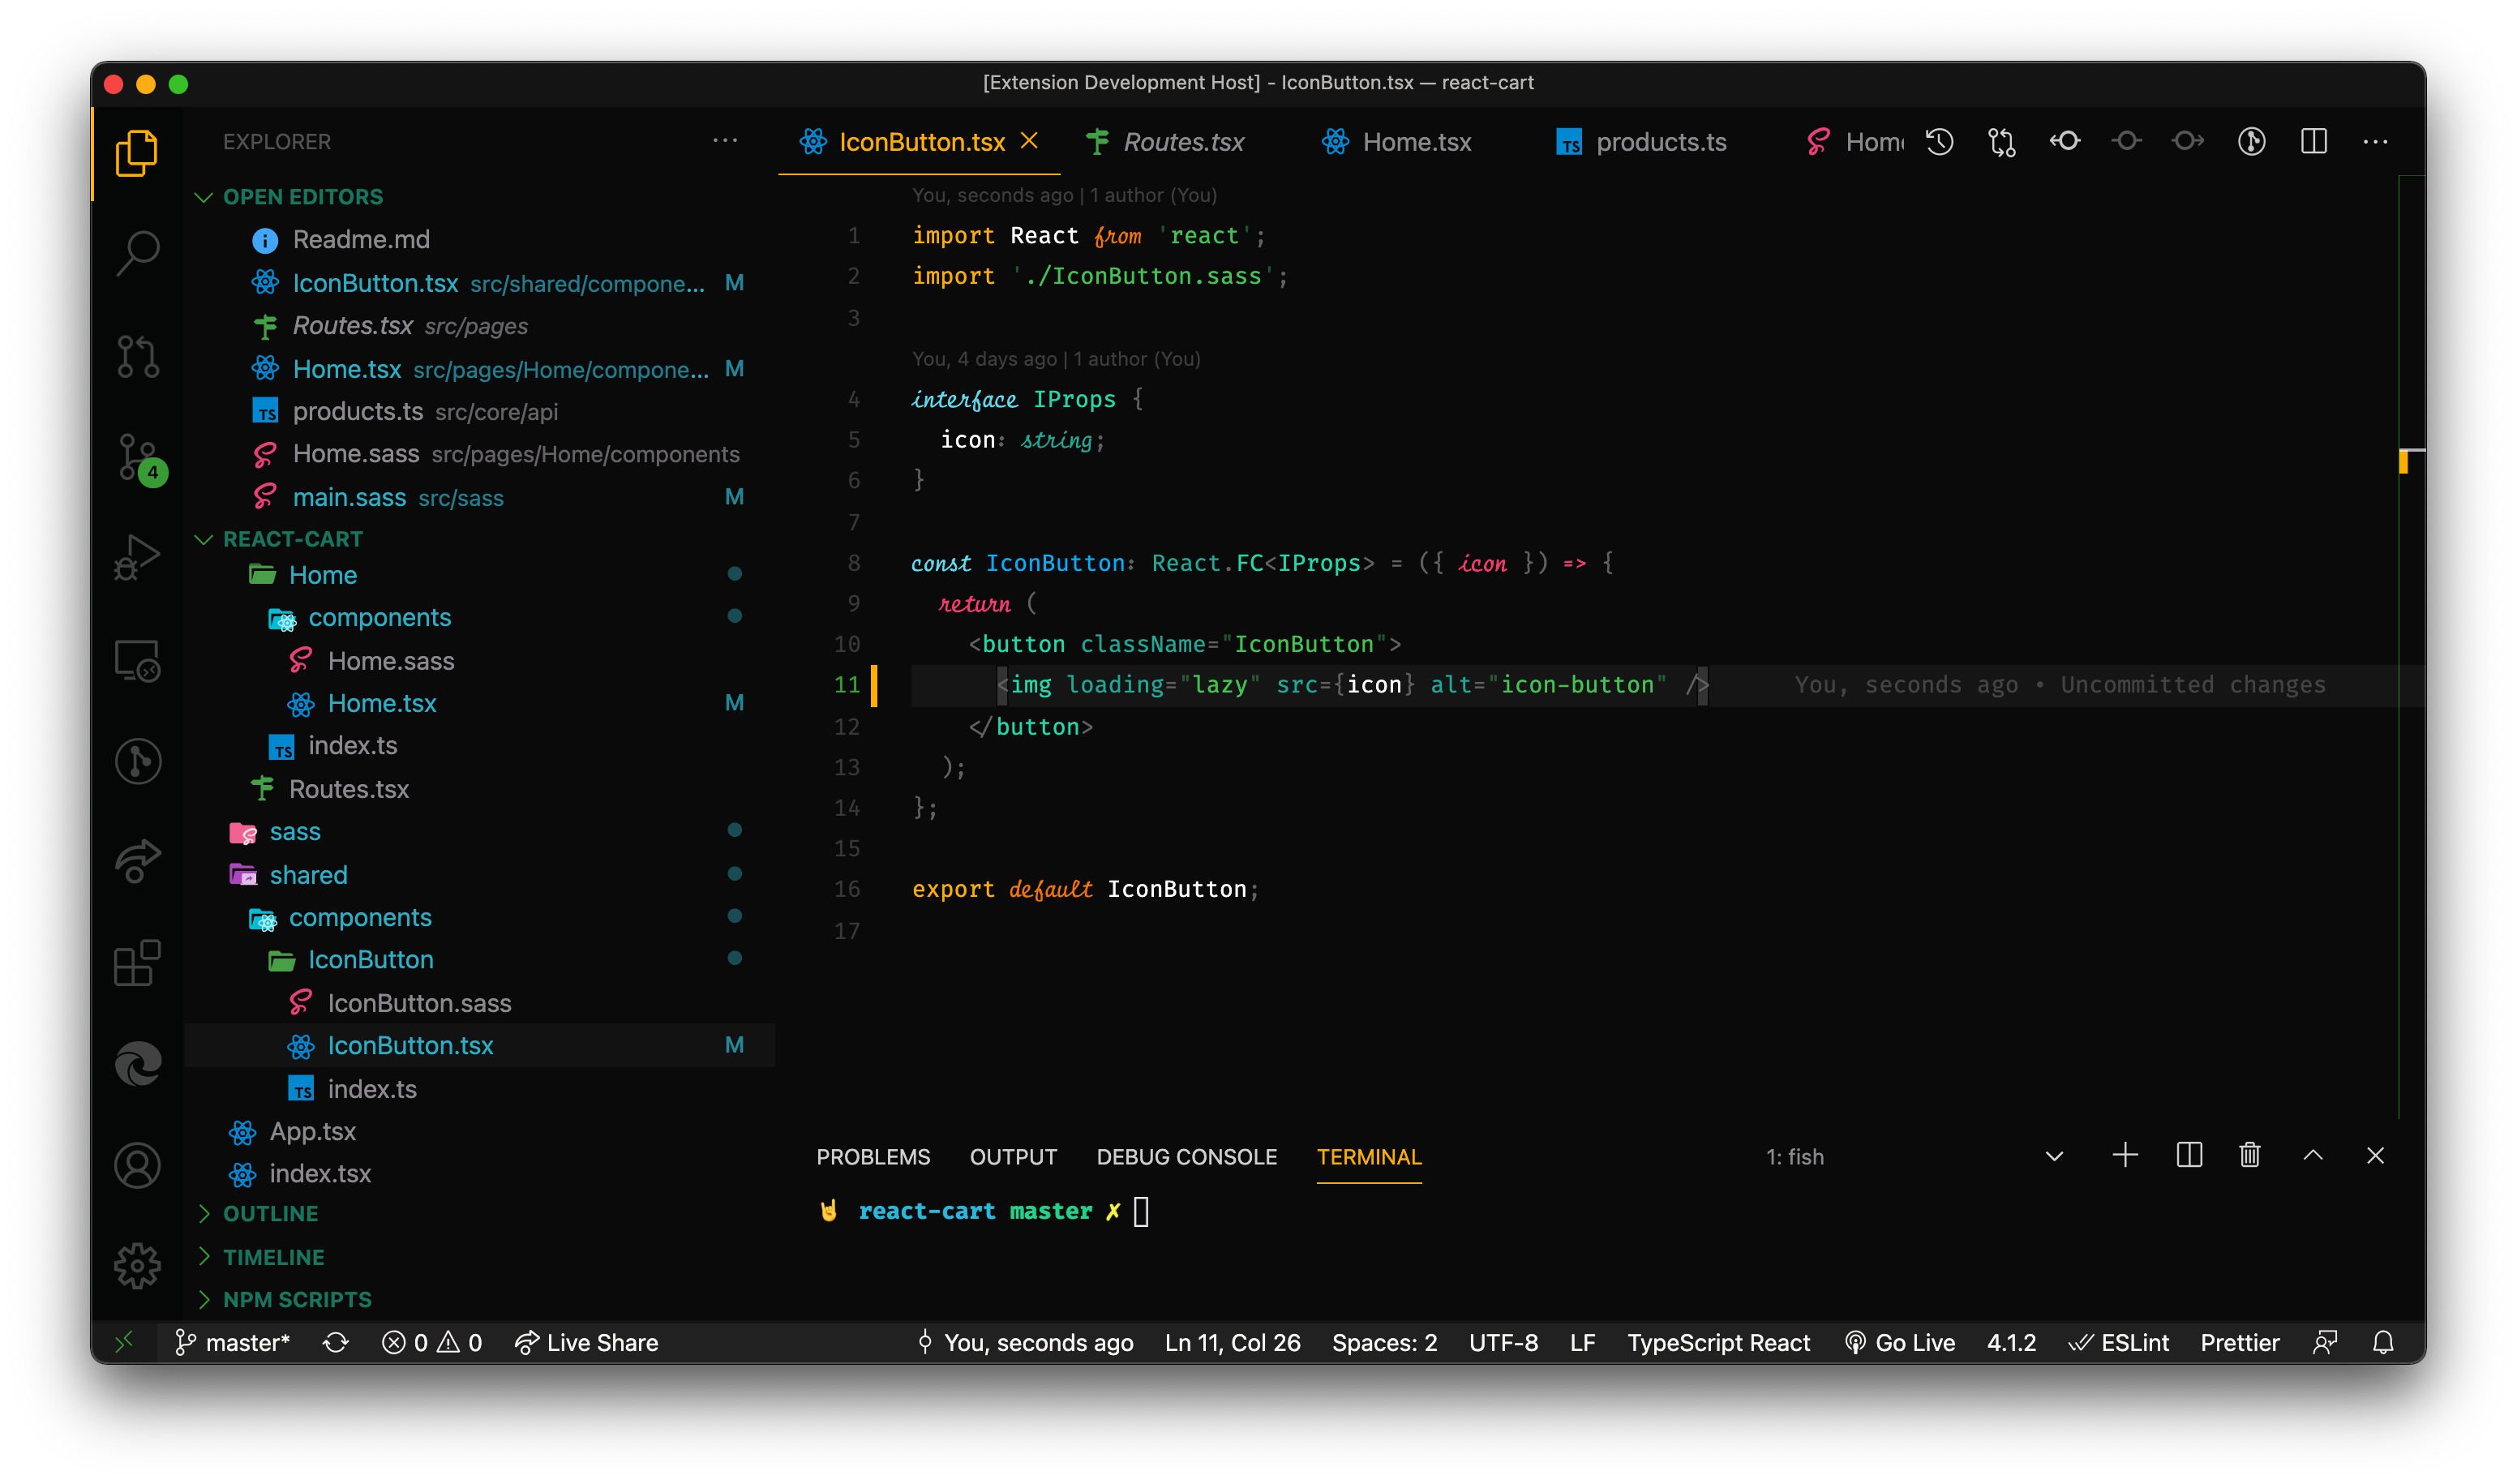Toggle ESLint status in status bar
Screen dimensions: 2517x1484
(2118, 1343)
